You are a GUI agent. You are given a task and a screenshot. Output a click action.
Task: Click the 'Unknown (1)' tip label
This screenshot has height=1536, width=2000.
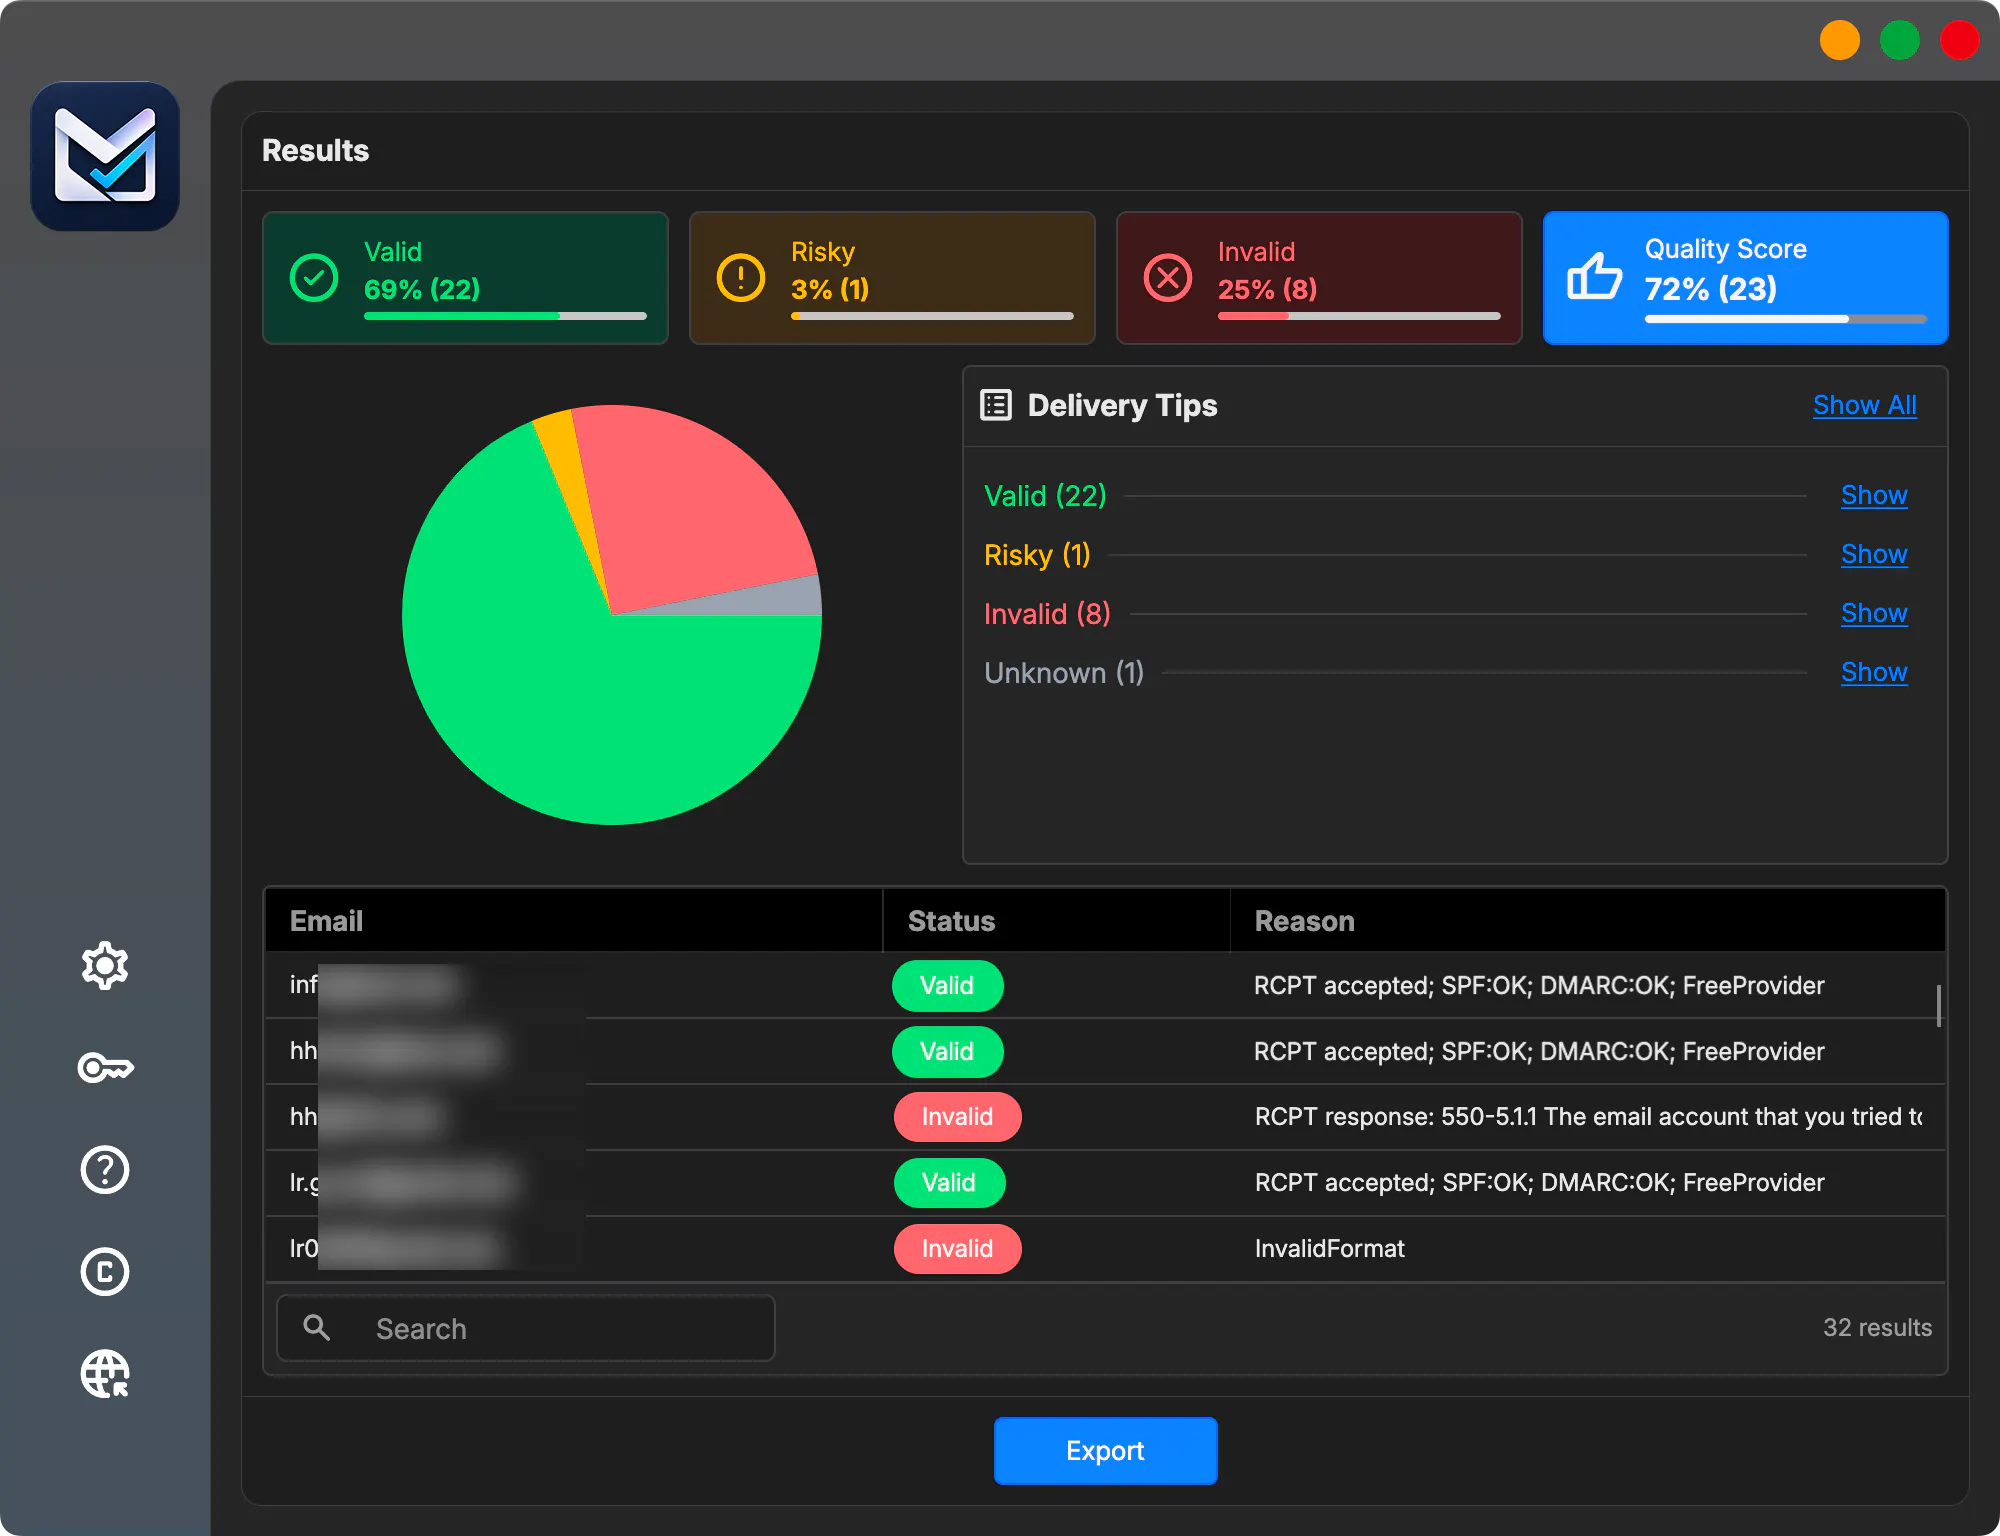[x=1064, y=672]
